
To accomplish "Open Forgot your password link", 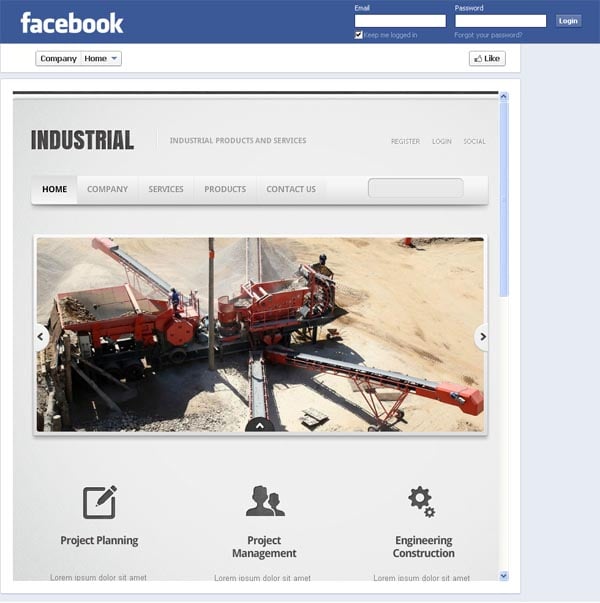I will click(x=488, y=35).
